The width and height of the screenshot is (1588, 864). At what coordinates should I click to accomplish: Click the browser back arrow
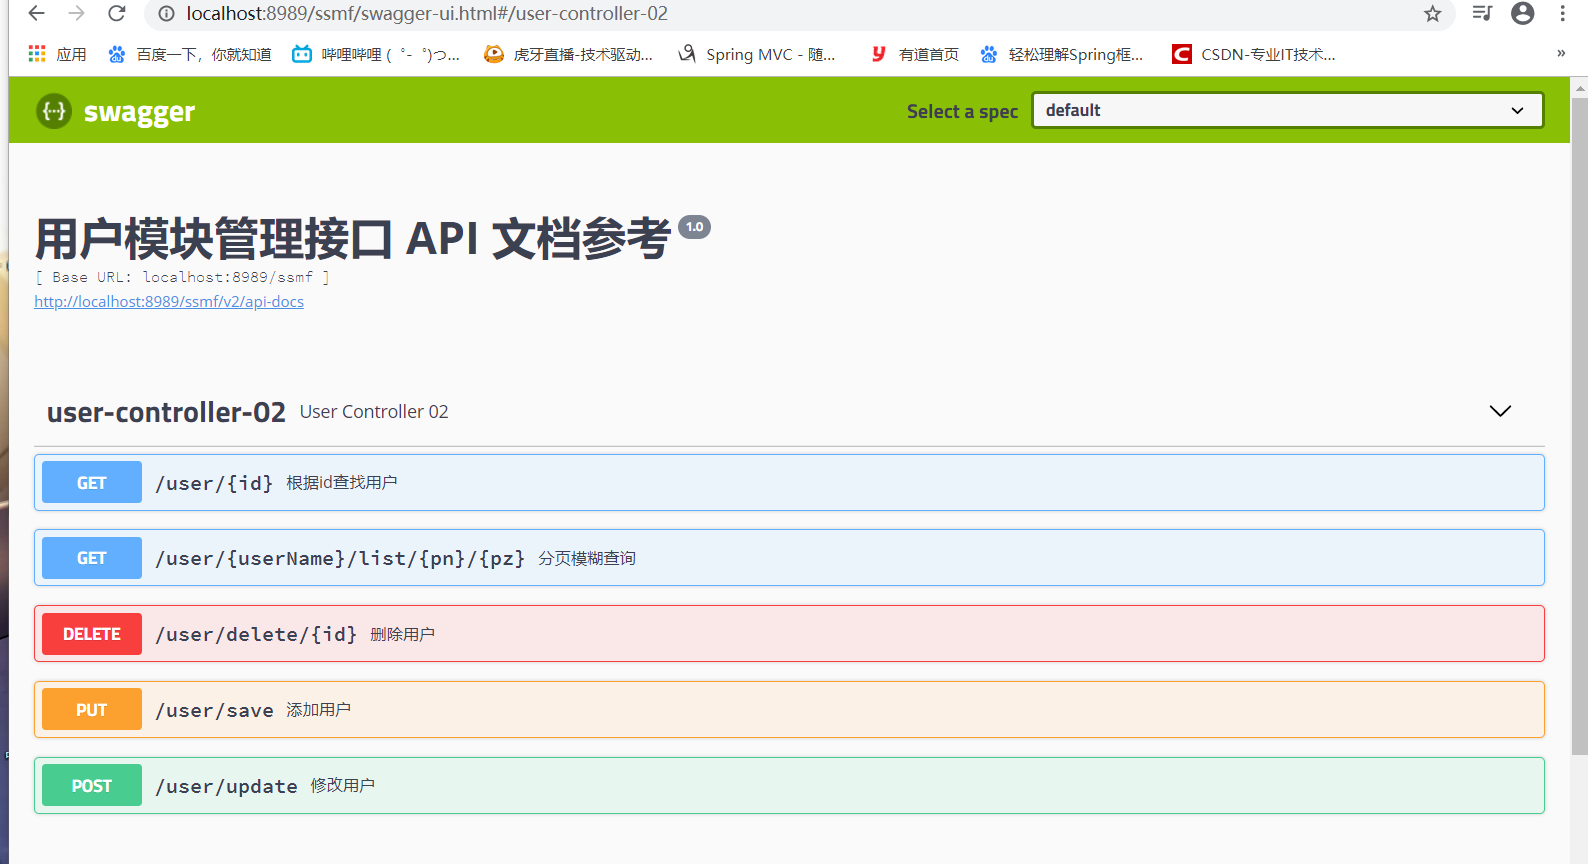[x=37, y=13]
